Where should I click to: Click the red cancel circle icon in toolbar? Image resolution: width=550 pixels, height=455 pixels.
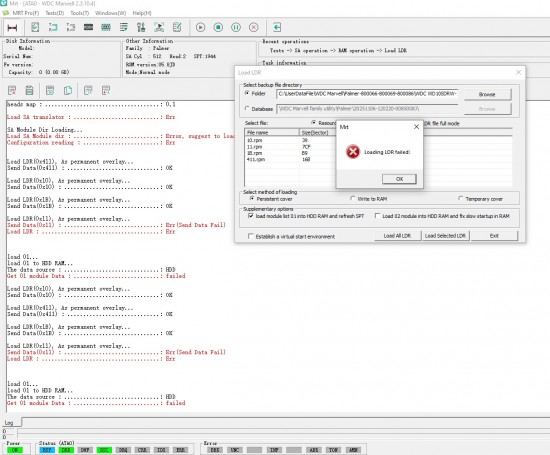point(254,27)
